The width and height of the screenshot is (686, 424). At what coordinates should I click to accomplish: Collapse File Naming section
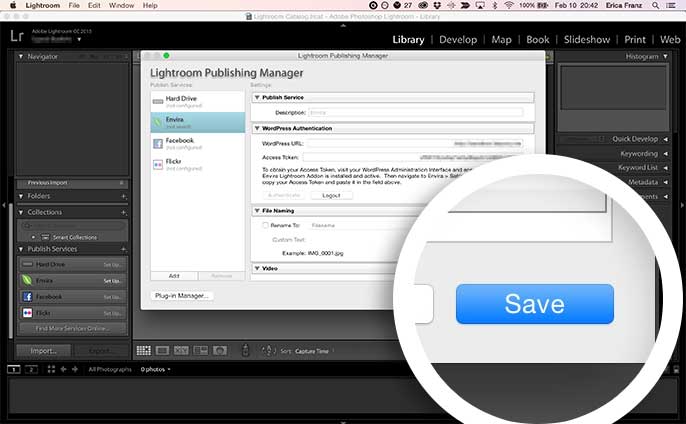click(257, 210)
